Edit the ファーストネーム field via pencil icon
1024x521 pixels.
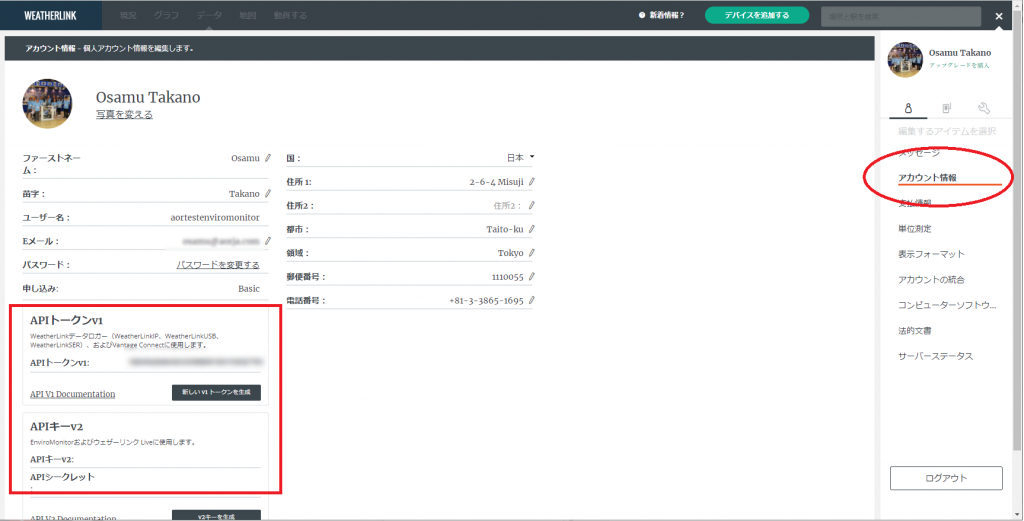[x=268, y=158]
